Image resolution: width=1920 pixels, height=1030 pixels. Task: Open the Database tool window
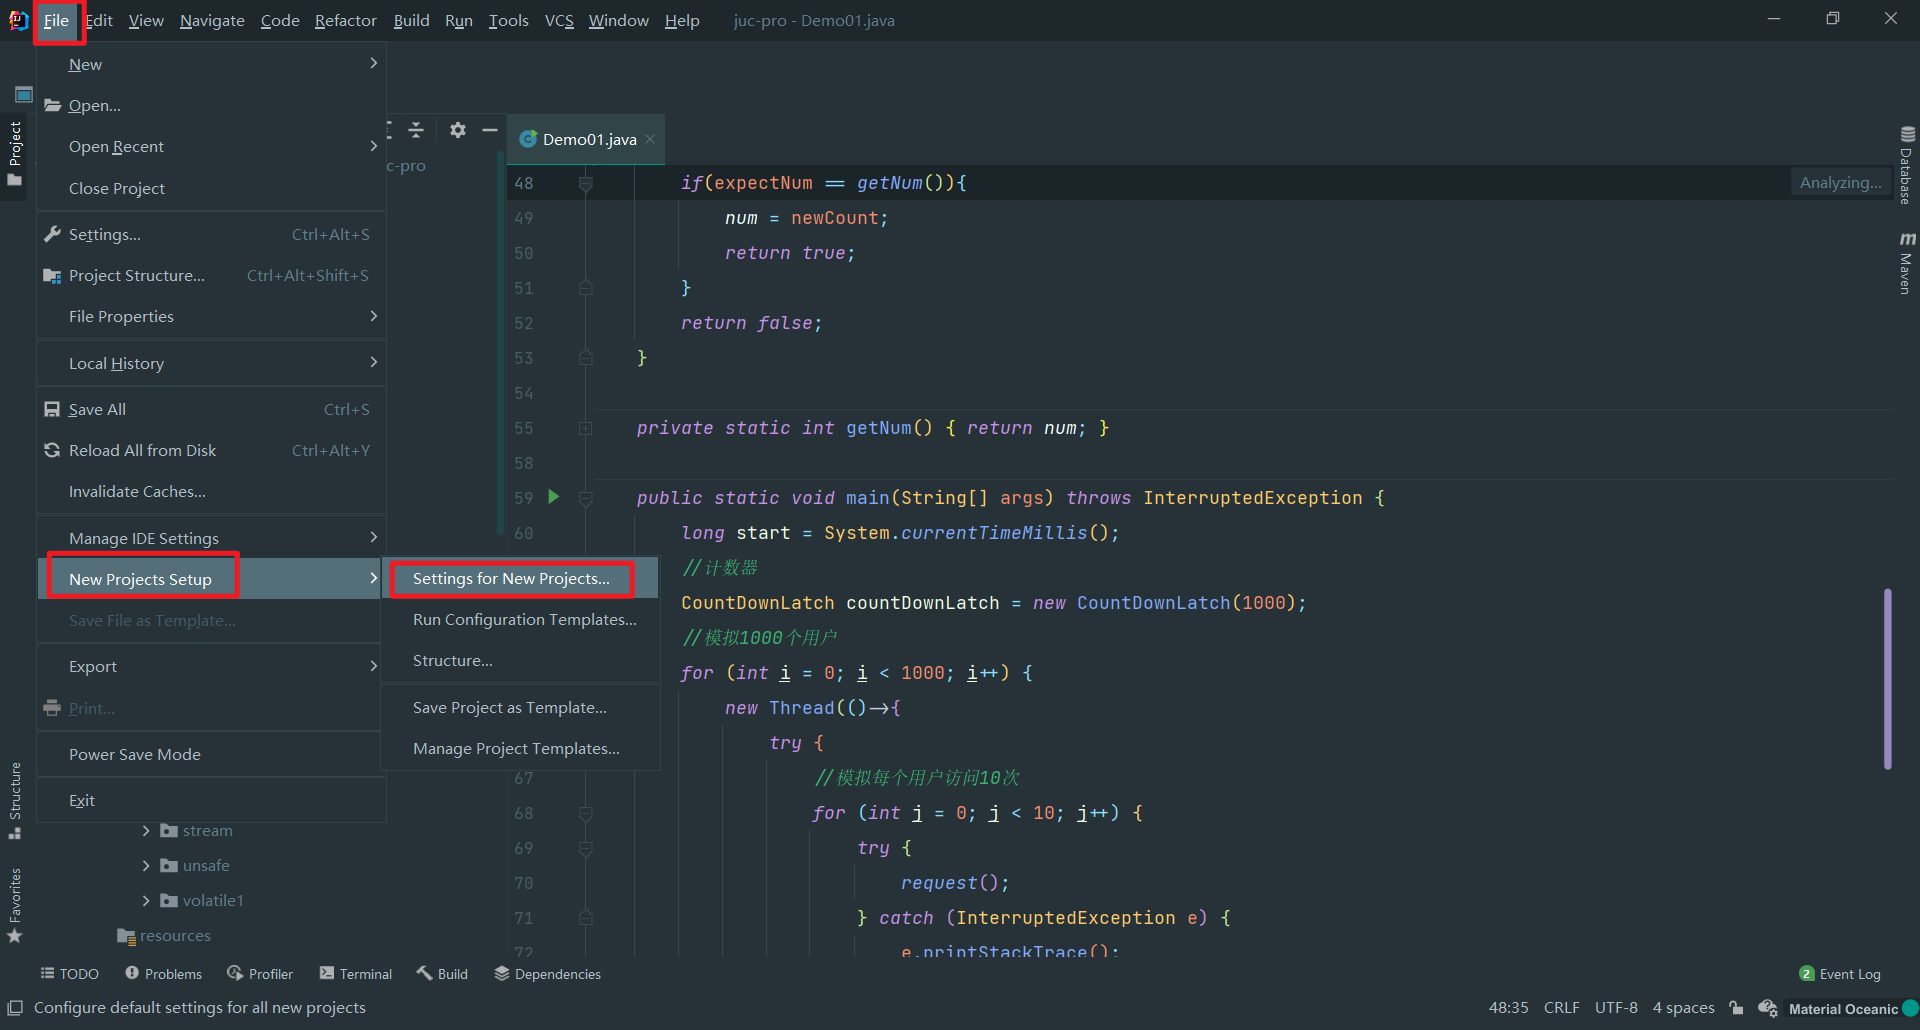1907,165
